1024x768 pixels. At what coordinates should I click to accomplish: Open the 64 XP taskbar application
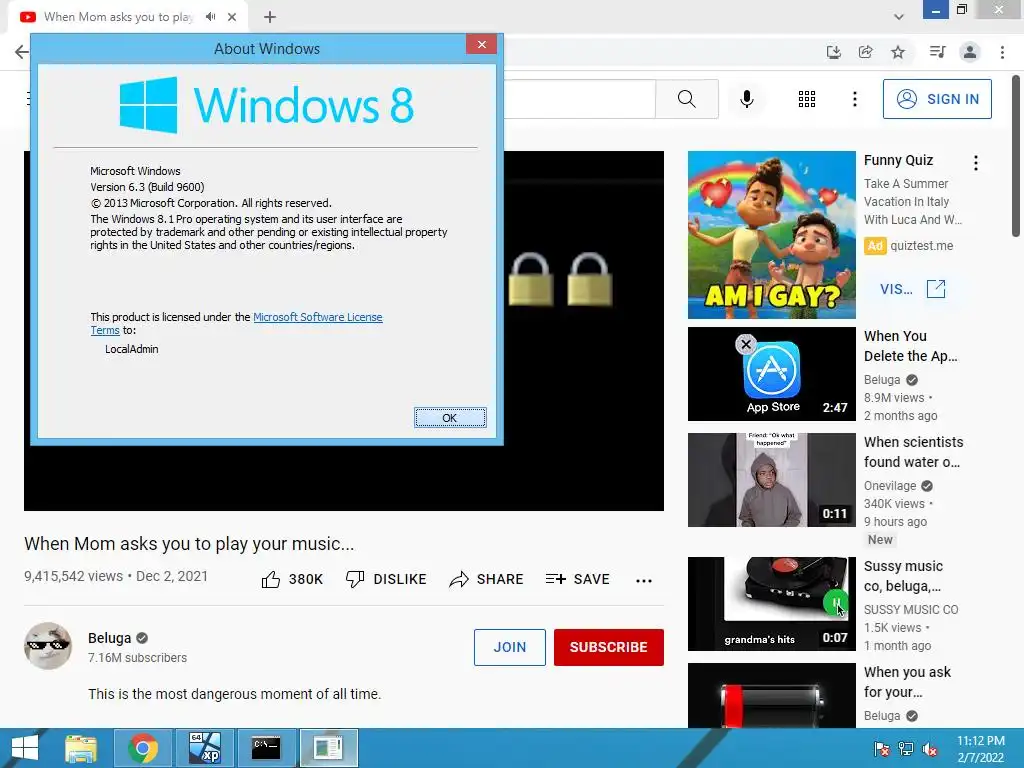204,748
